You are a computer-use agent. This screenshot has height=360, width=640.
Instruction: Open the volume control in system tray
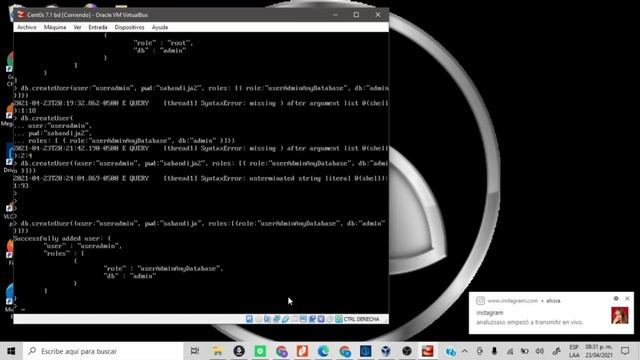[540, 351]
